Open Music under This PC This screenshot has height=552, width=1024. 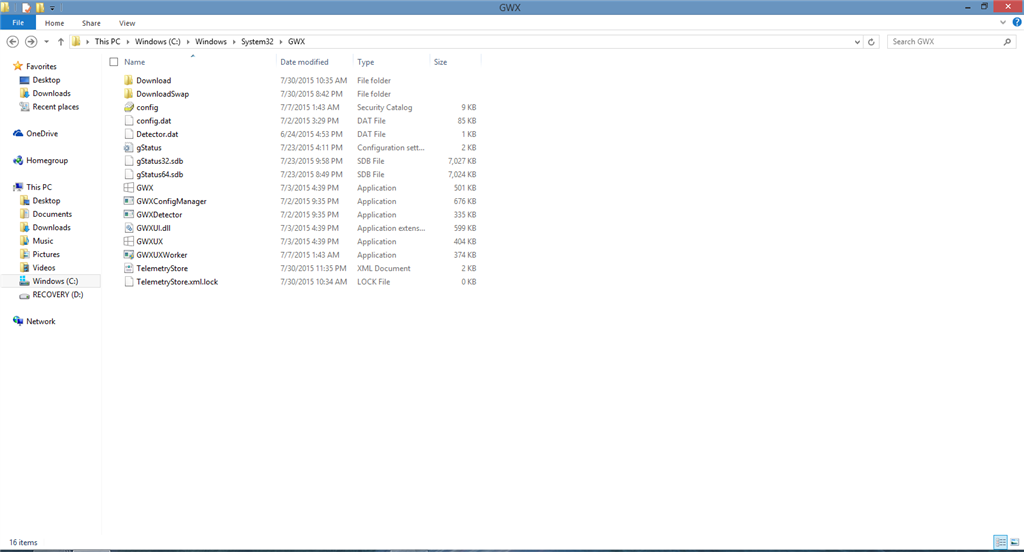click(43, 240)
